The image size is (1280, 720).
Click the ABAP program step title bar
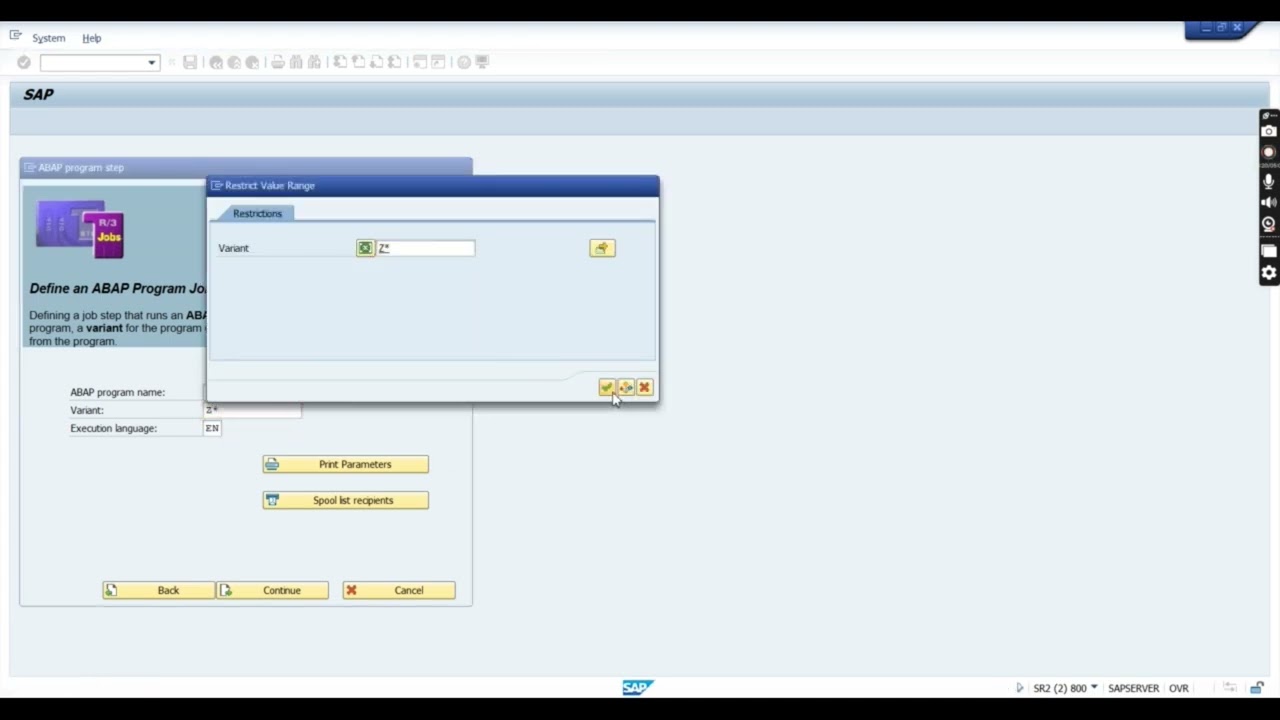pyautogui.click(x=245, y=167)
